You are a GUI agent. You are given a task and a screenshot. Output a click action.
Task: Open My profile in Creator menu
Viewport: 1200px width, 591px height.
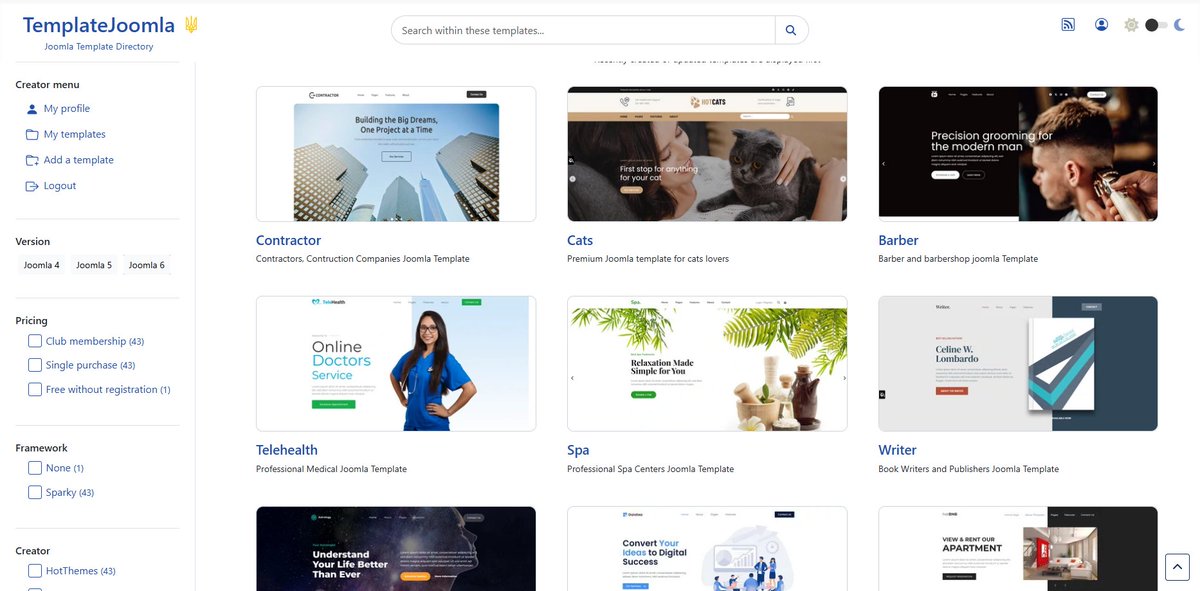[x=67, y=109]
